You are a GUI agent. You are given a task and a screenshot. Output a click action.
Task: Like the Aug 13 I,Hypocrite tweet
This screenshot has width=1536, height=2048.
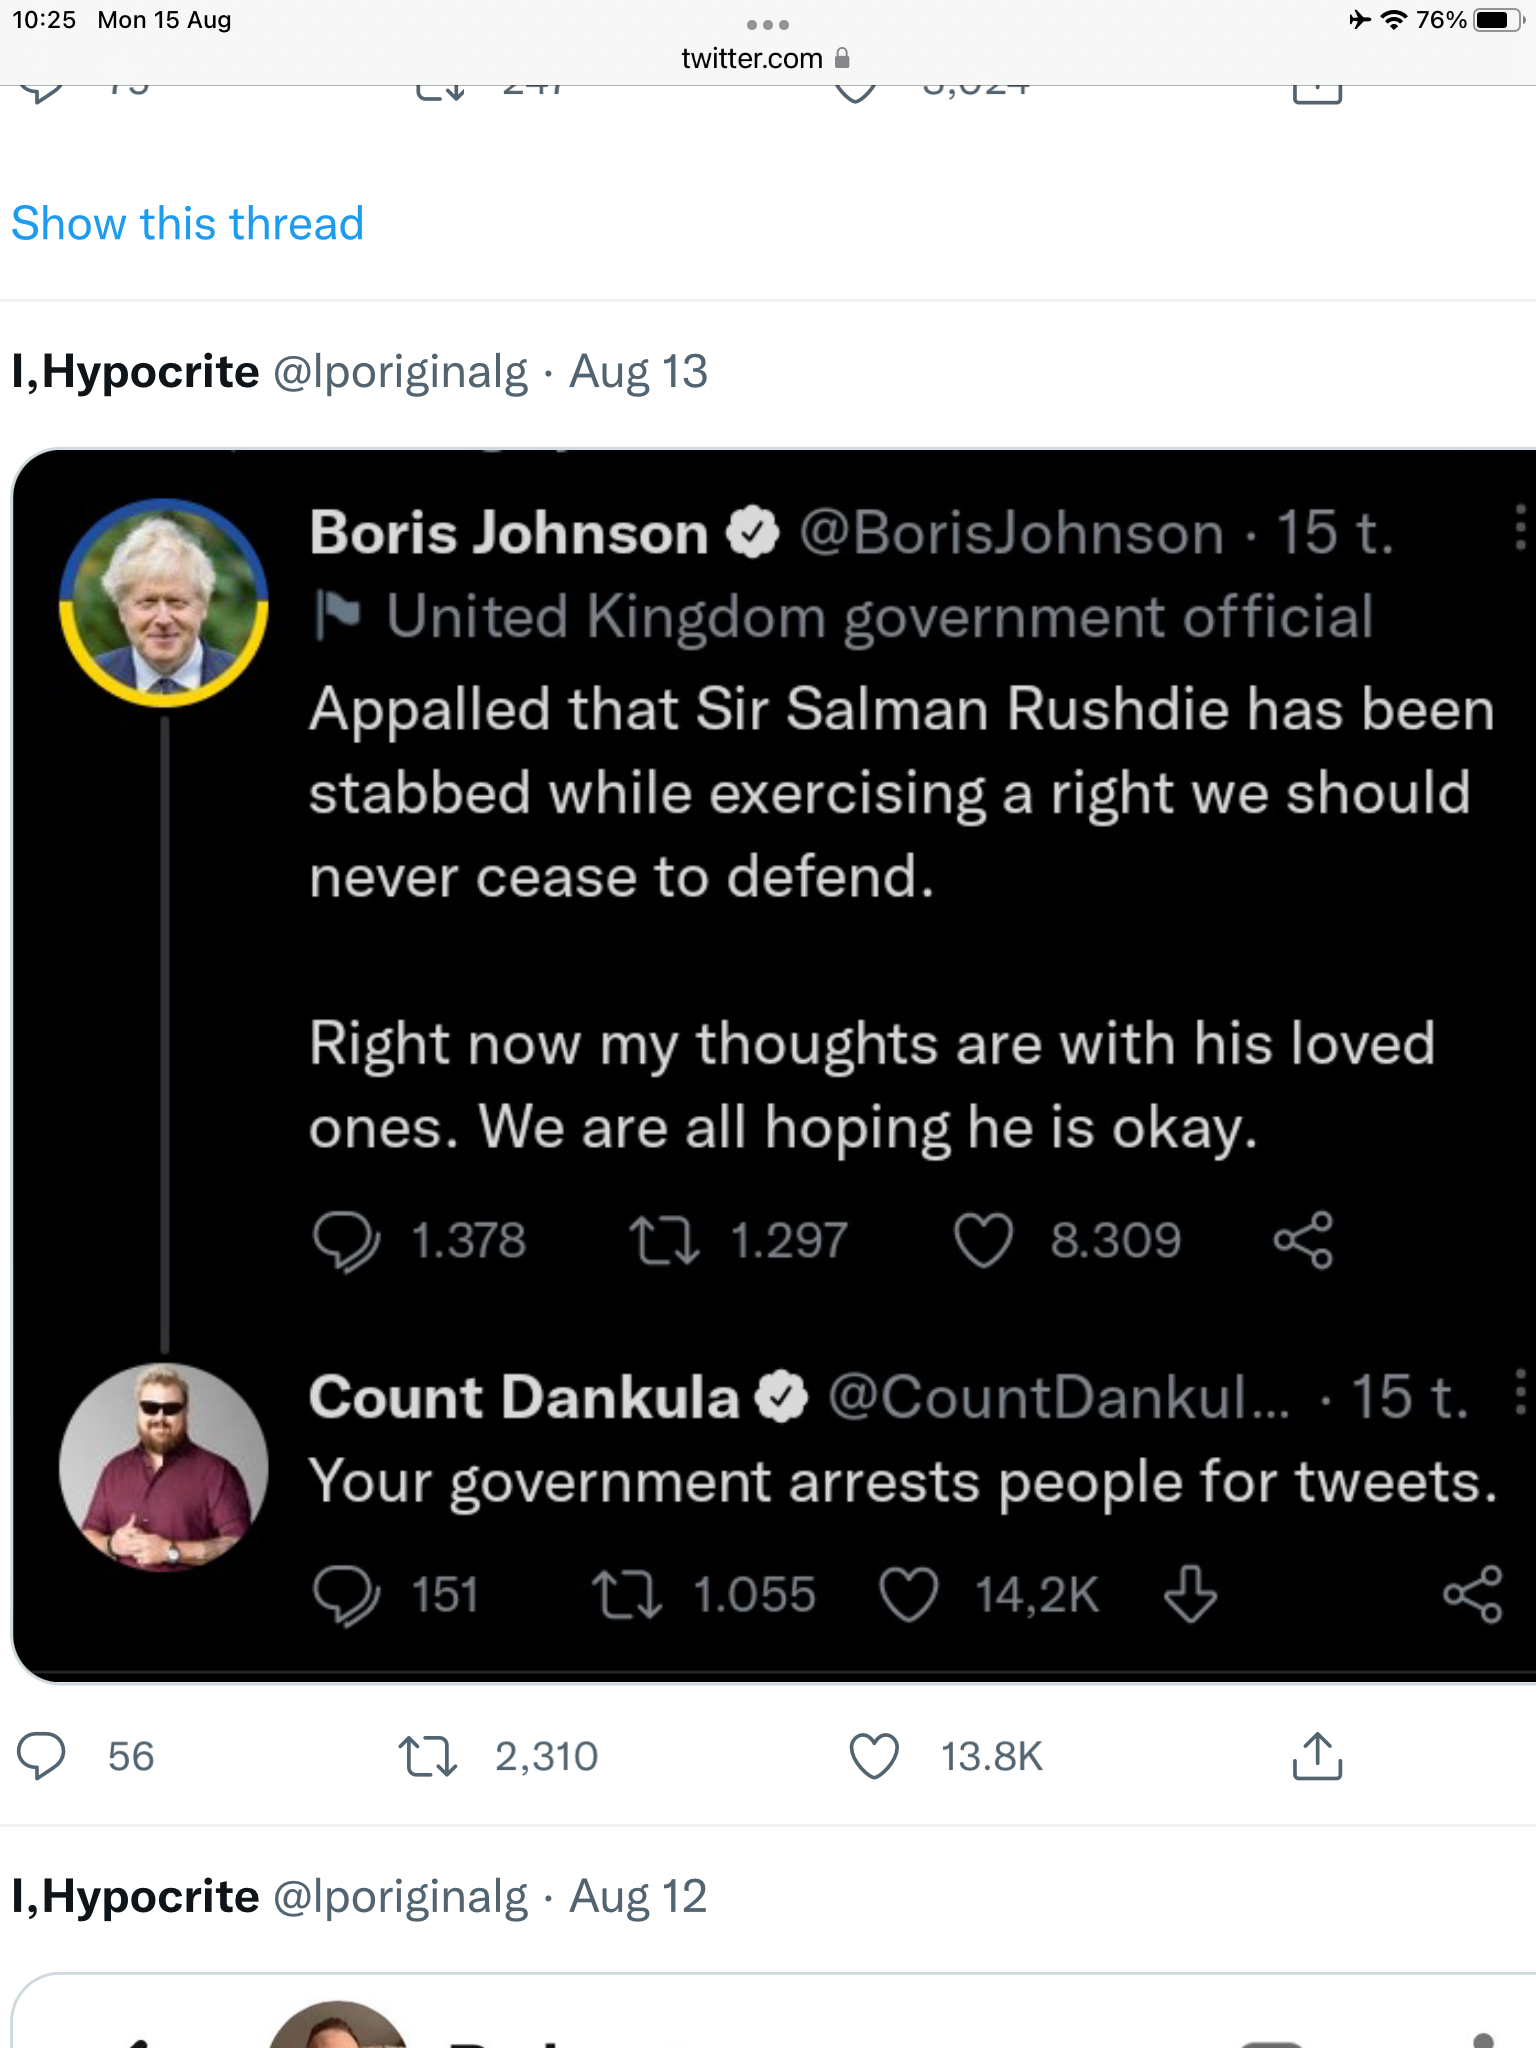[874, 1756]
